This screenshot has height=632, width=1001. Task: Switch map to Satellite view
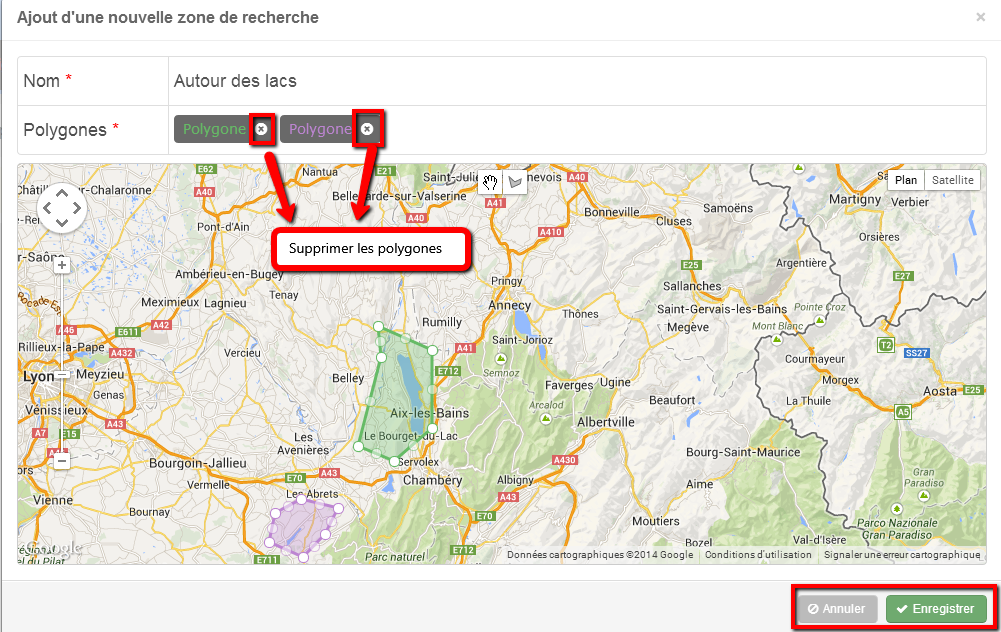[952, 180]
